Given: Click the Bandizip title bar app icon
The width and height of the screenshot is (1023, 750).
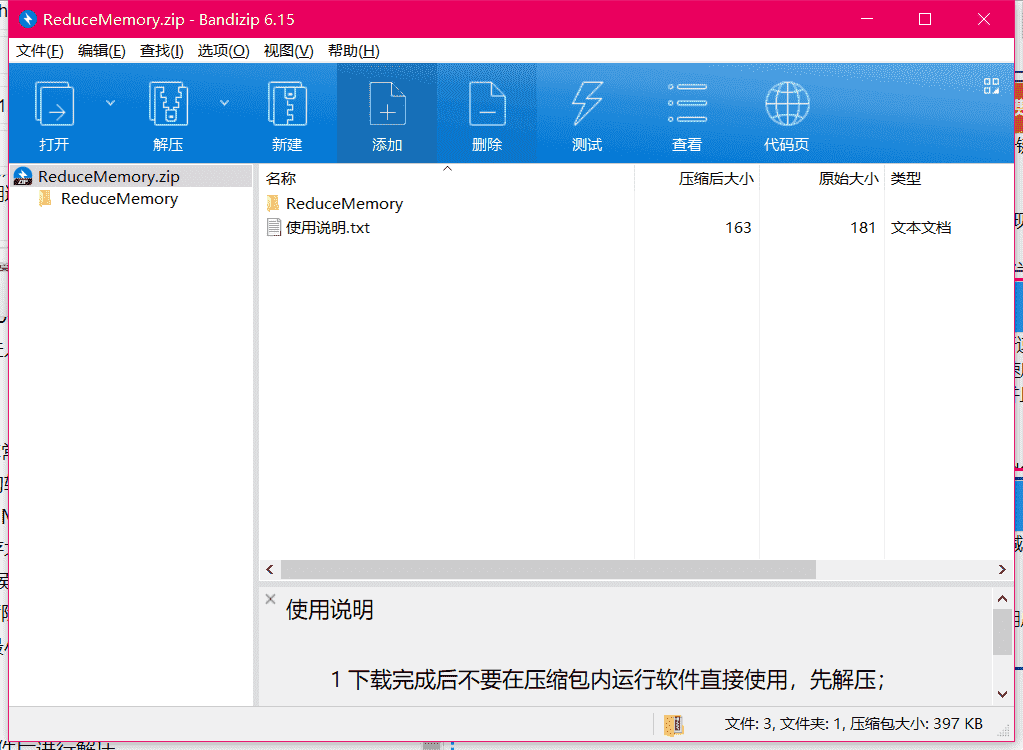Looking at the screenshot, I should point(27,20).
